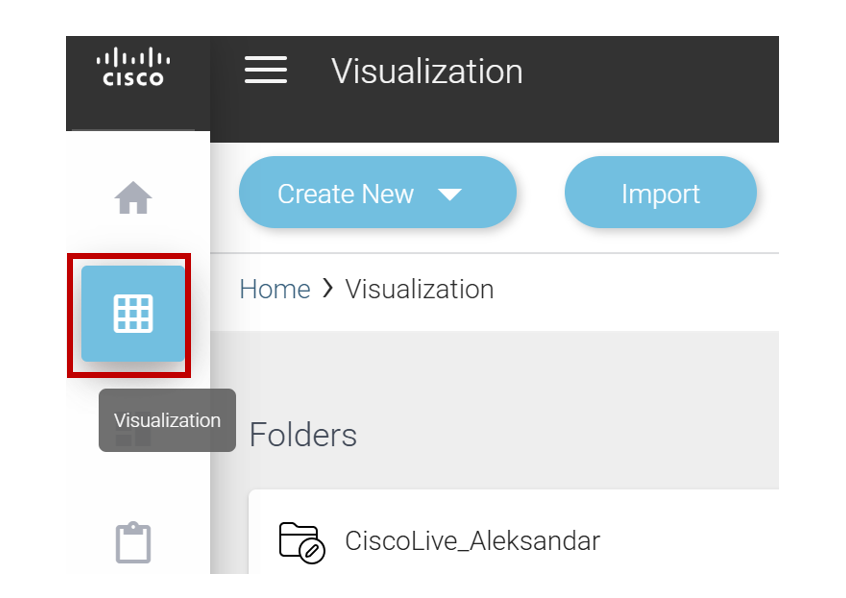Click the breadcrumb chevron separator
Viewport: 846px width, 598px height.
(x=328, y=289)
